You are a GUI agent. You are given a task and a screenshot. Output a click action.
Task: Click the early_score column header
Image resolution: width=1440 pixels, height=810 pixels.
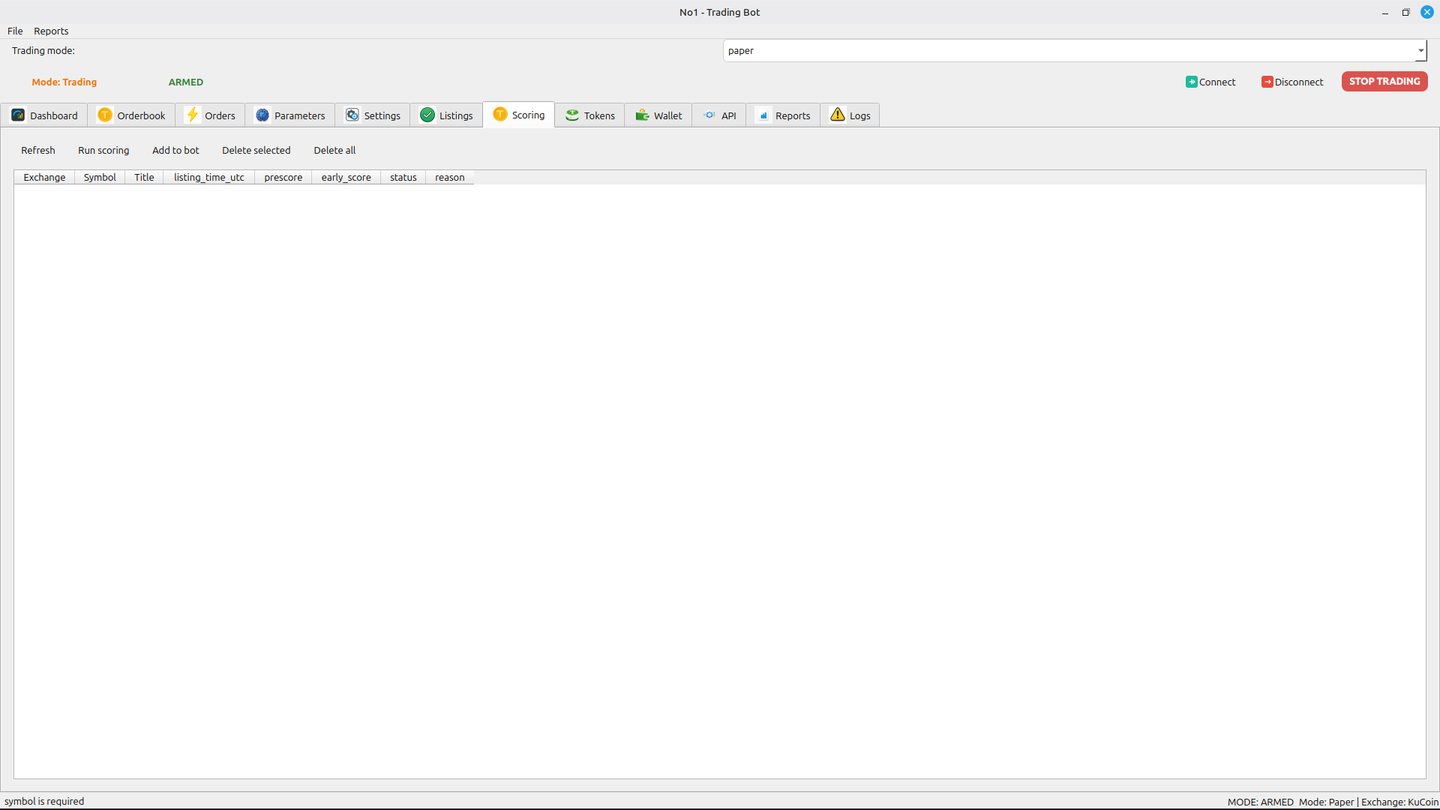click(x=346, y=177)
